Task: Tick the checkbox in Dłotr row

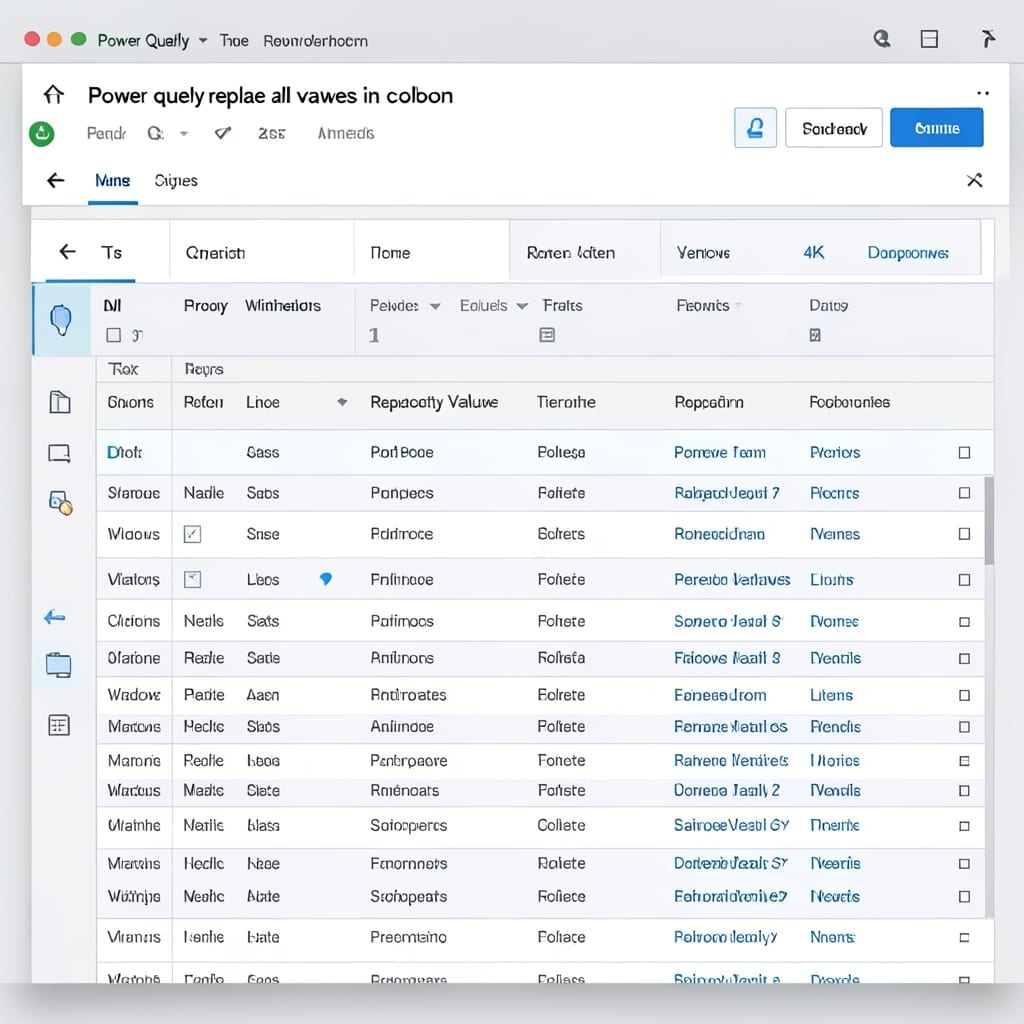Action: click(964, 453)
